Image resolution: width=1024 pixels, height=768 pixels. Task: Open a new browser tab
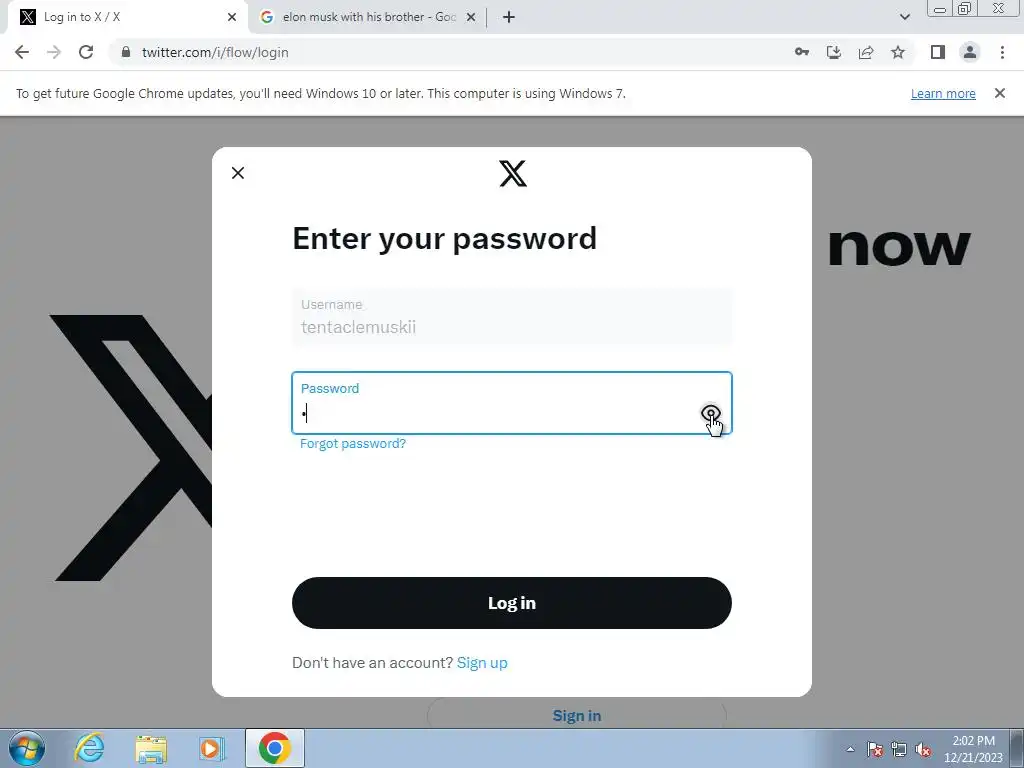click(509, 17)
